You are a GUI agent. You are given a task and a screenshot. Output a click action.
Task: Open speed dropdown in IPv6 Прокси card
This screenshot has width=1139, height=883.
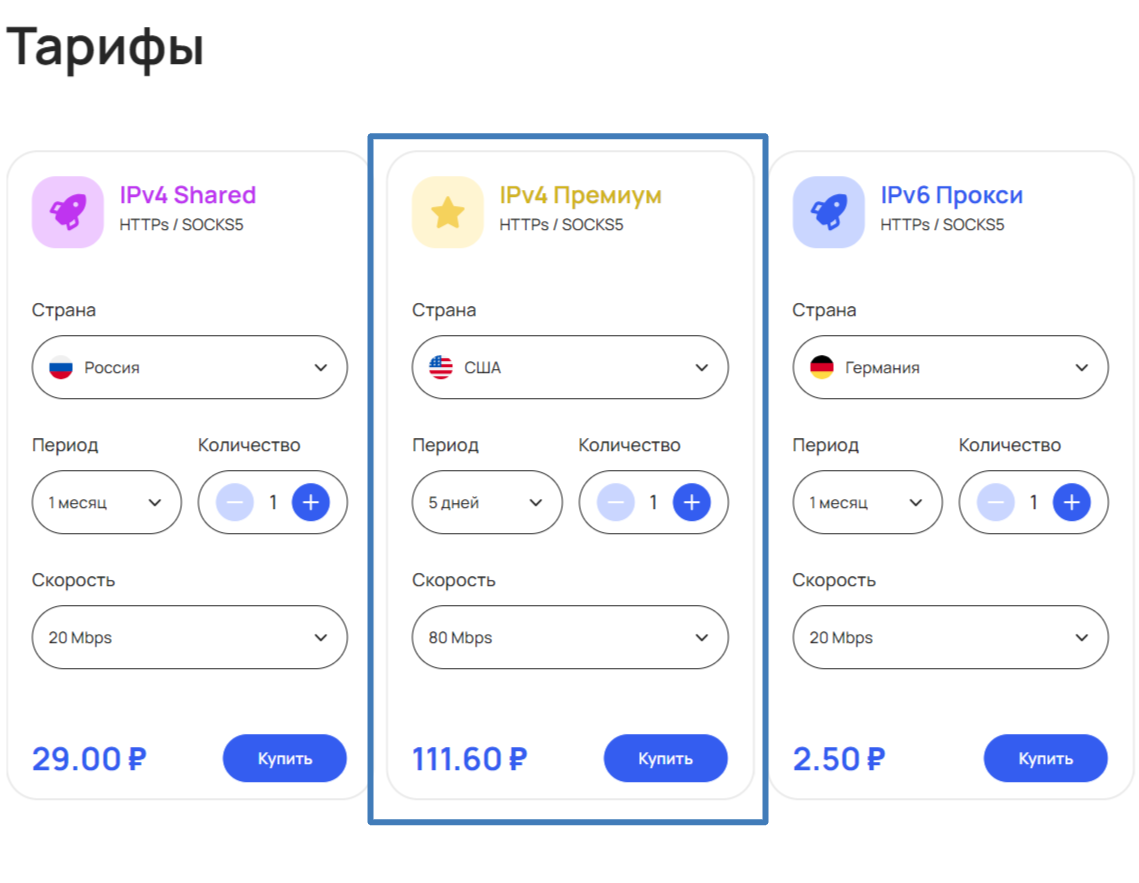coord(950,637)
